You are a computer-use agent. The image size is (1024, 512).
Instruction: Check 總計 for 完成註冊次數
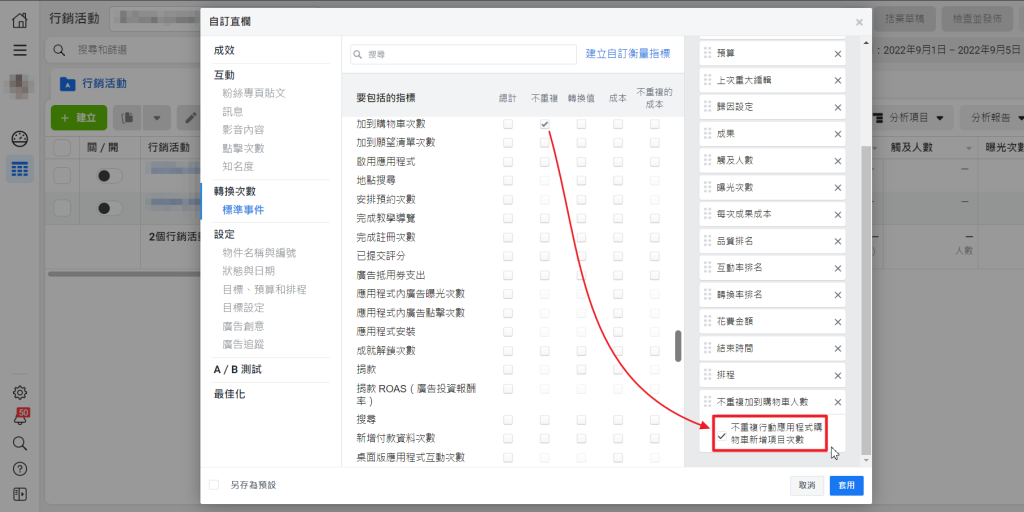point(508,237)
